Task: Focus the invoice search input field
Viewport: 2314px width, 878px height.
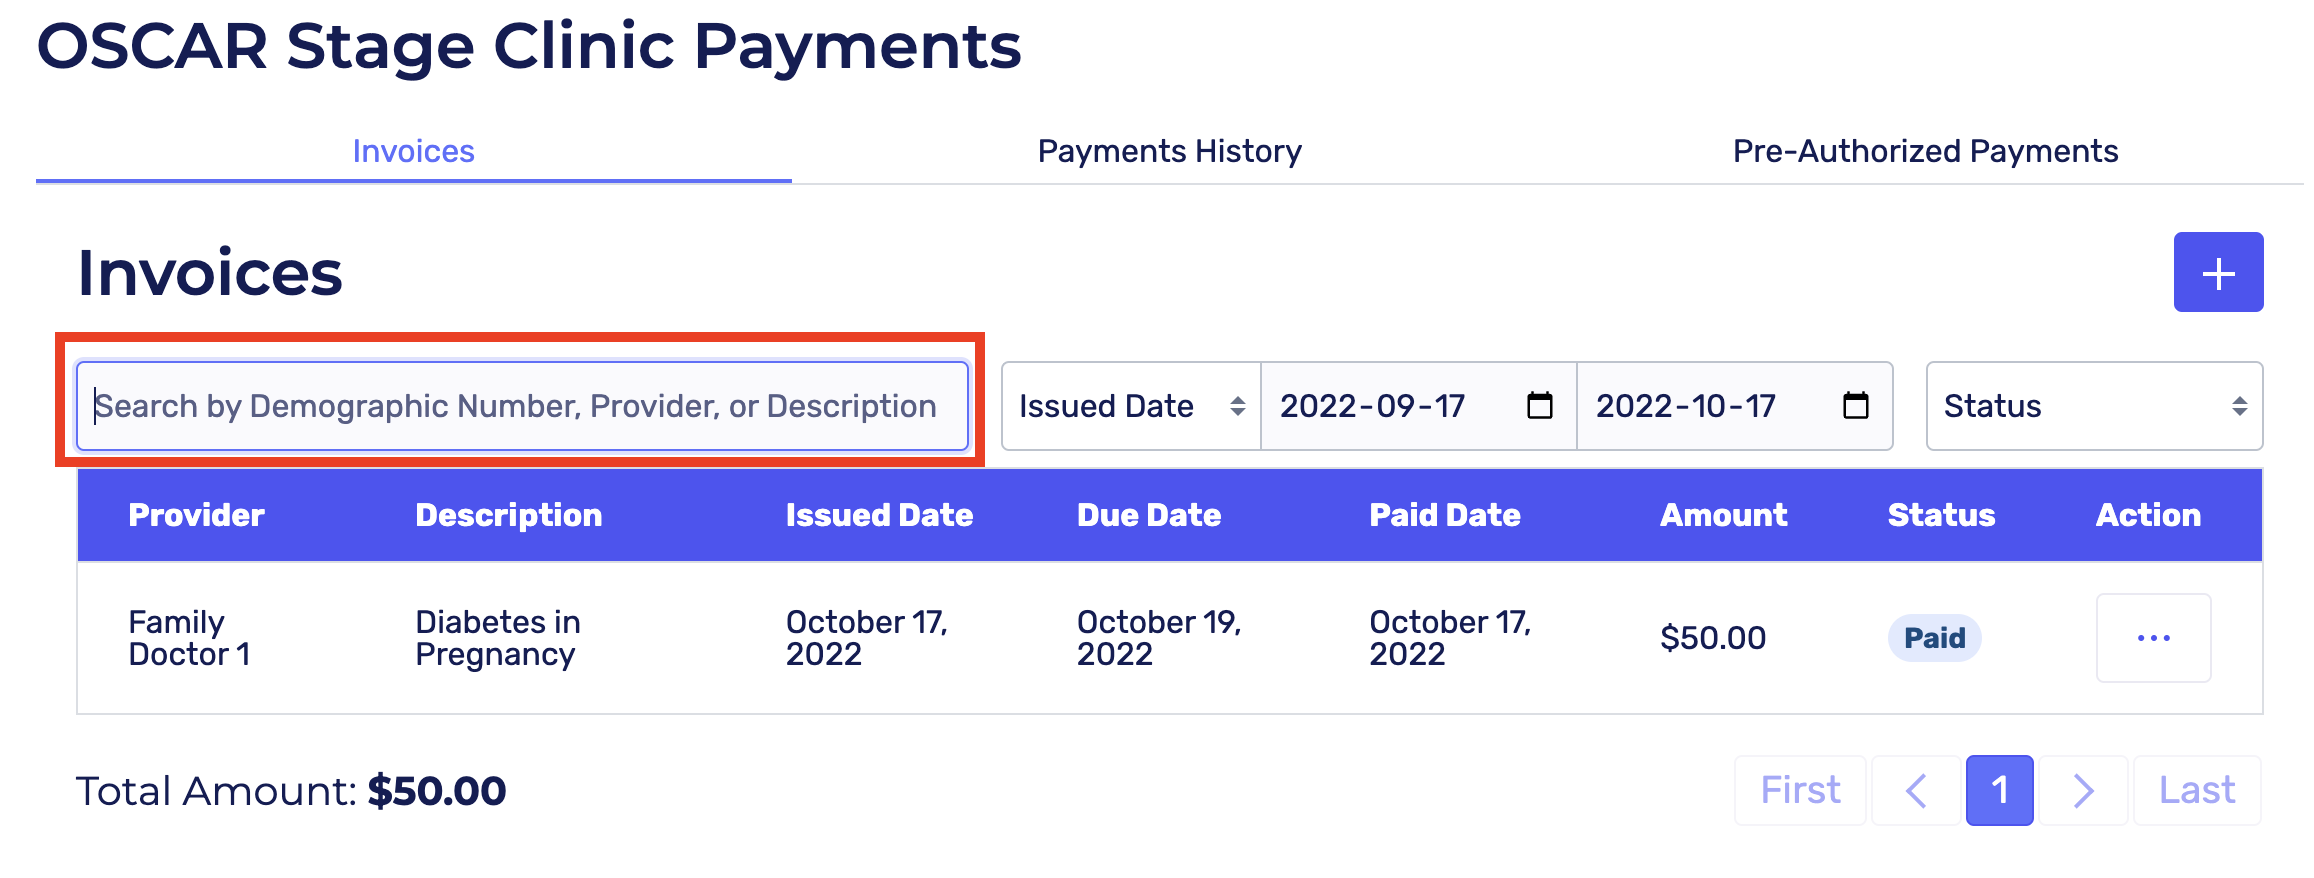Action: 522,406
